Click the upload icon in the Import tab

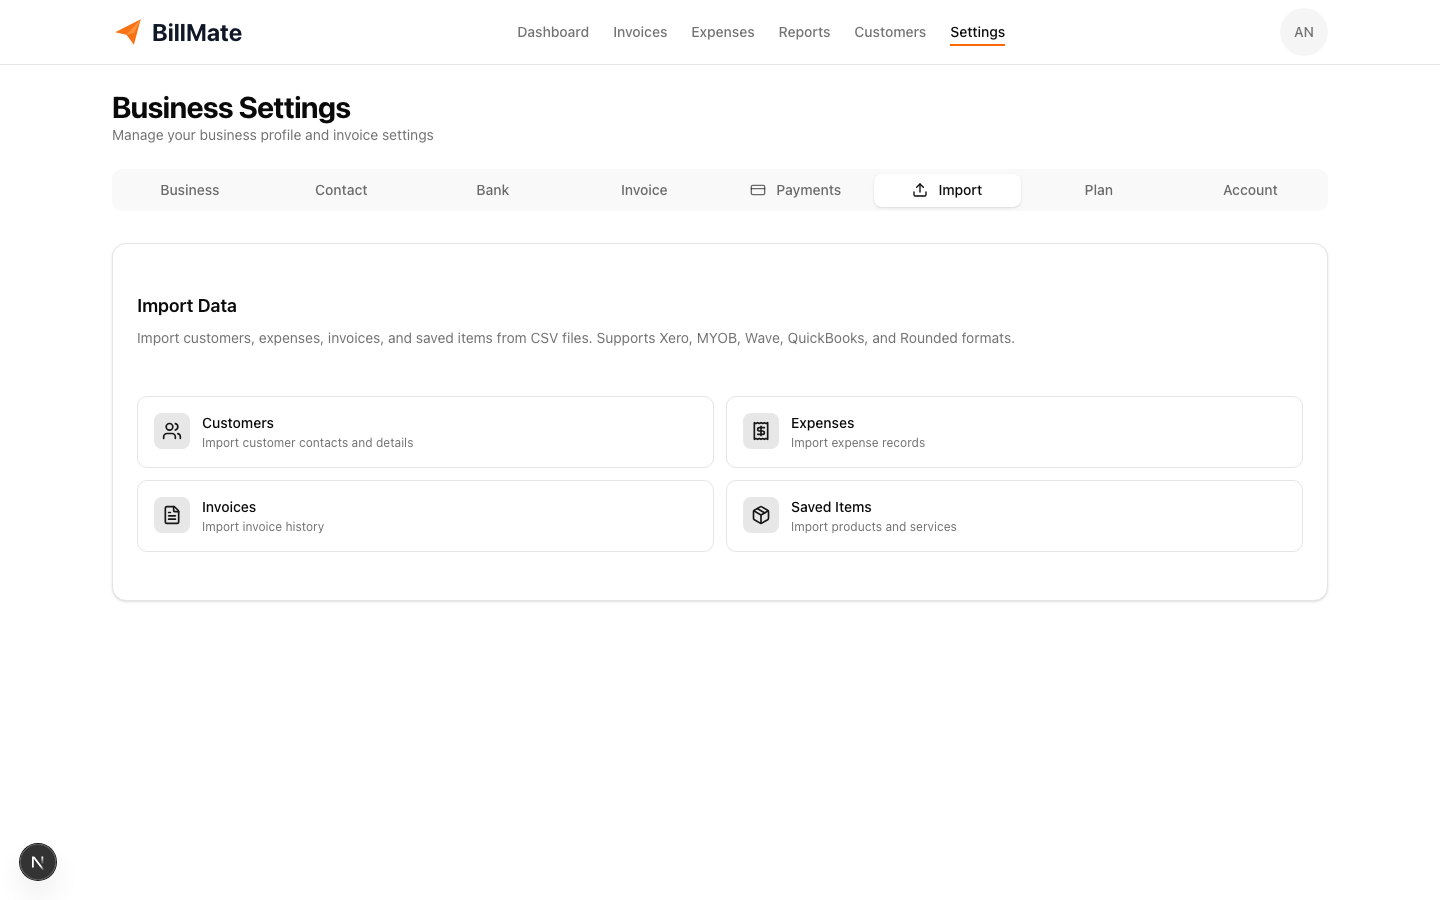pyautogui.click(x=919, y=190)
